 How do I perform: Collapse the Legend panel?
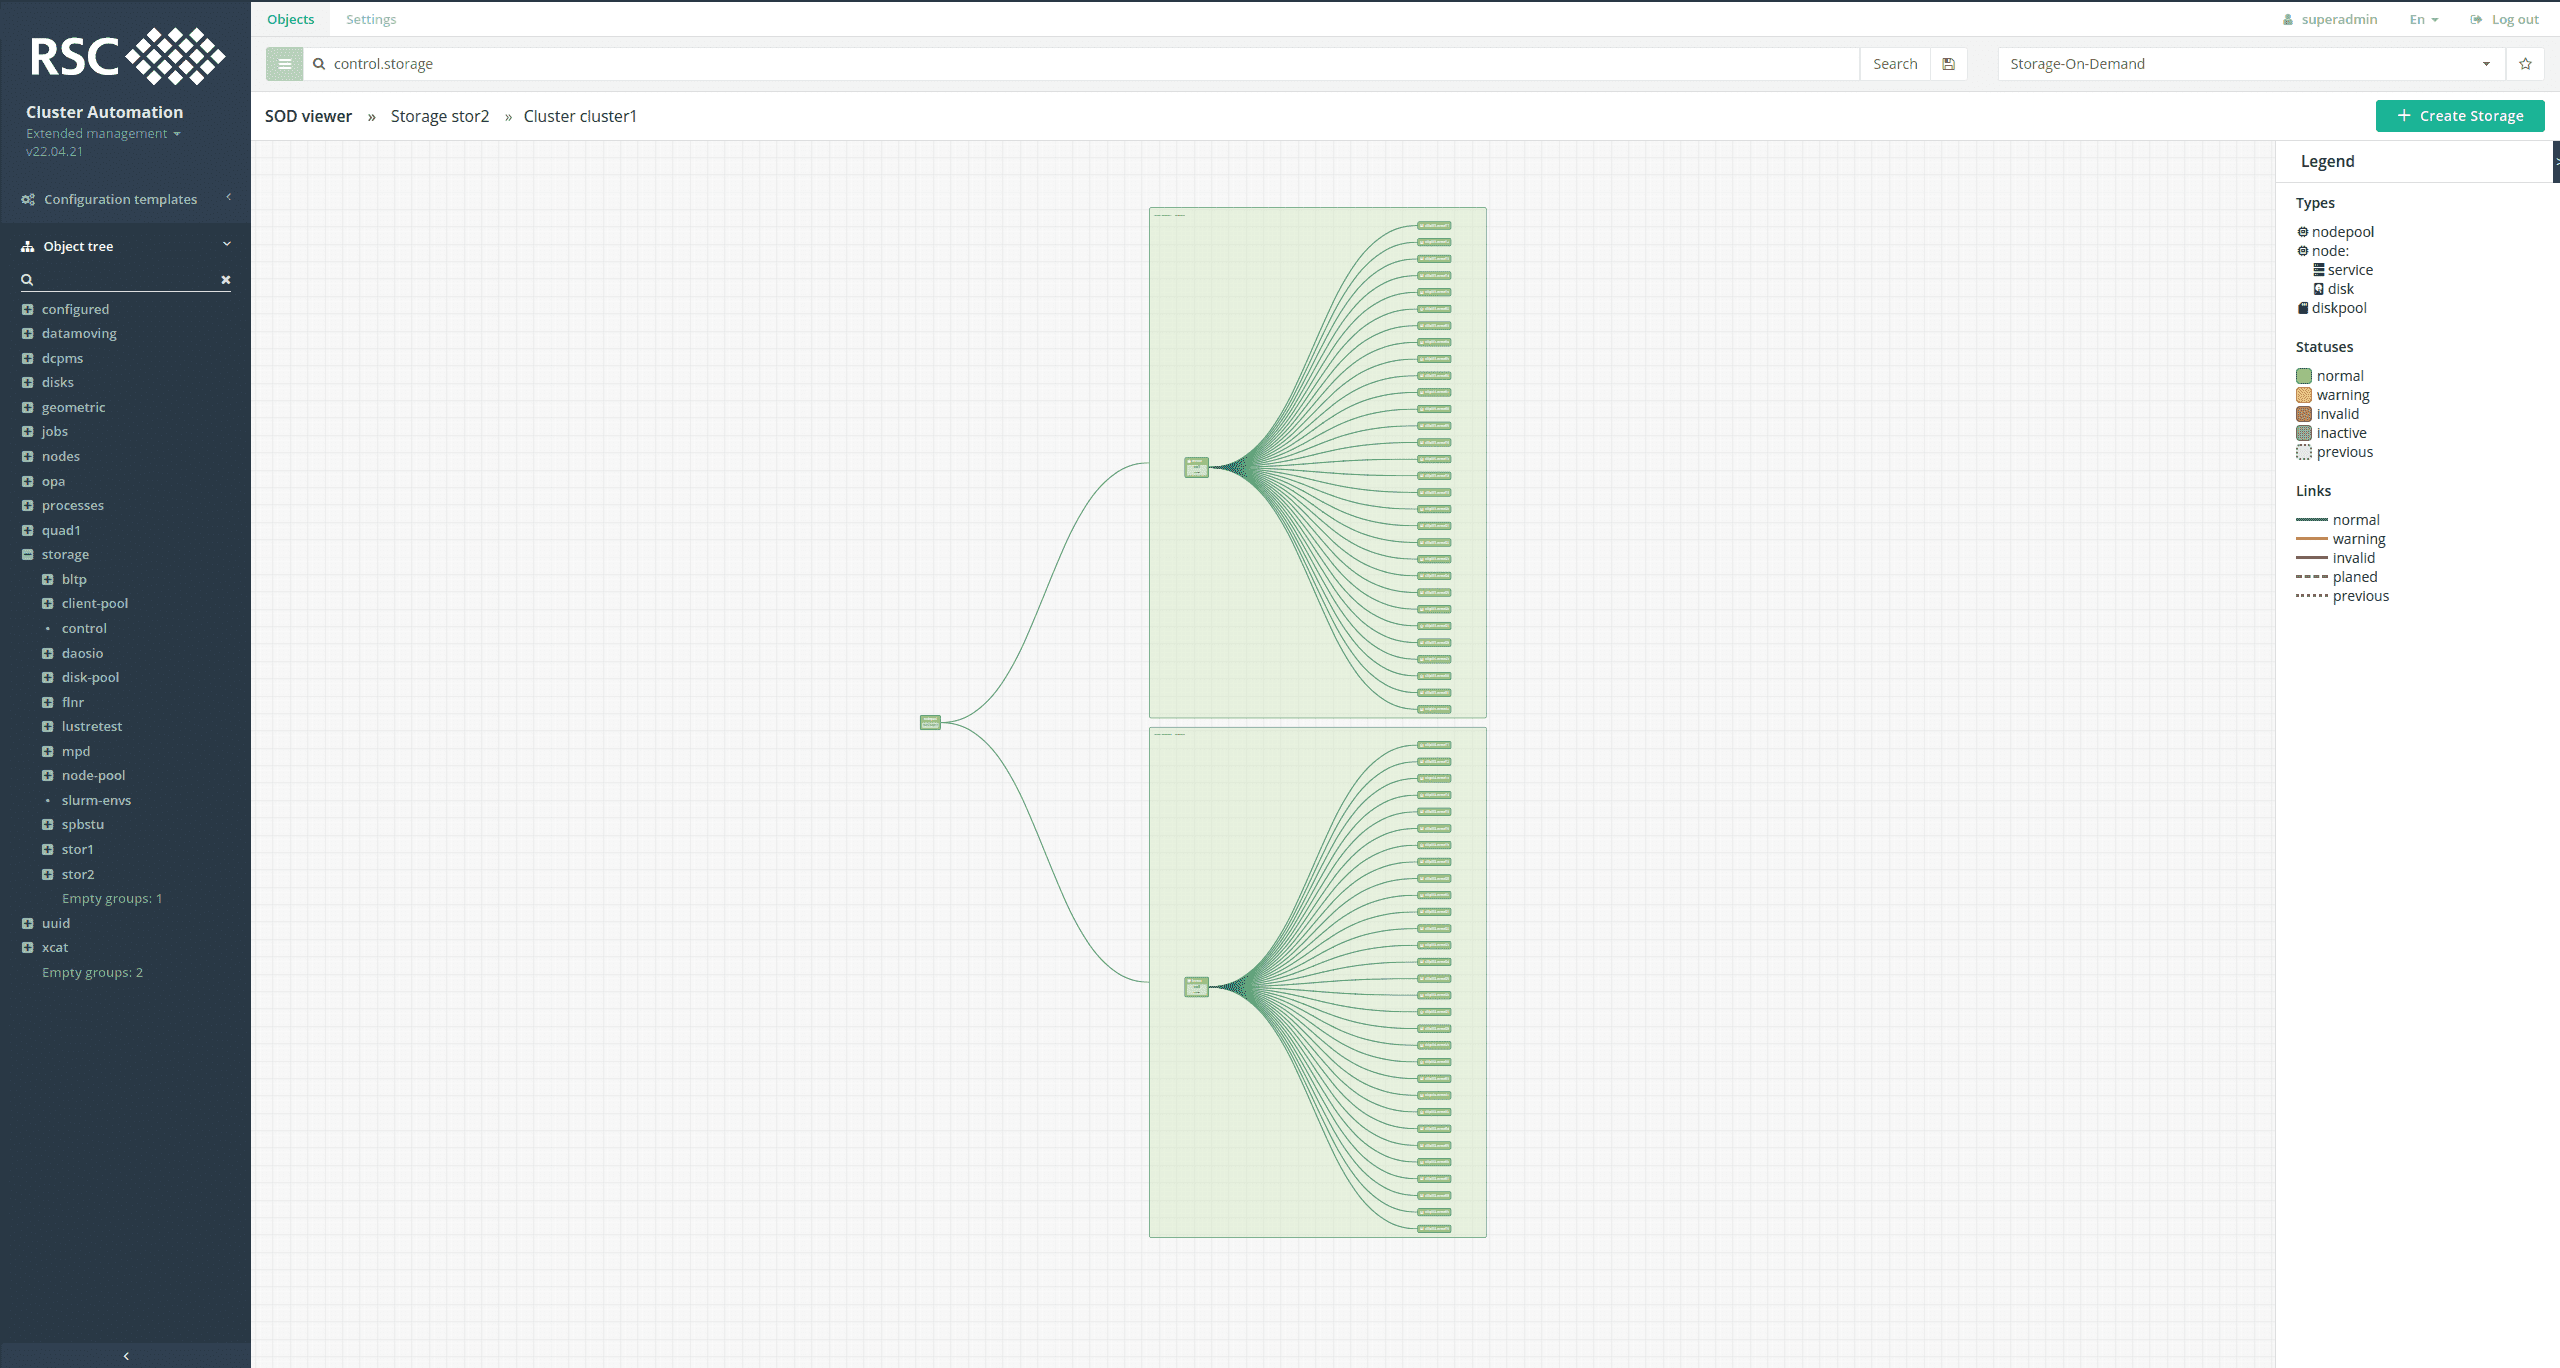click(2555, 160)
